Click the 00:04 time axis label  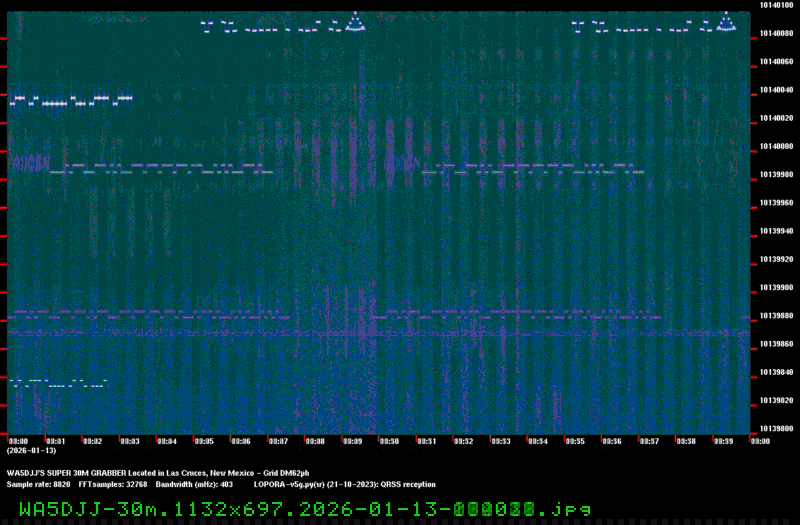coord(167,441)
